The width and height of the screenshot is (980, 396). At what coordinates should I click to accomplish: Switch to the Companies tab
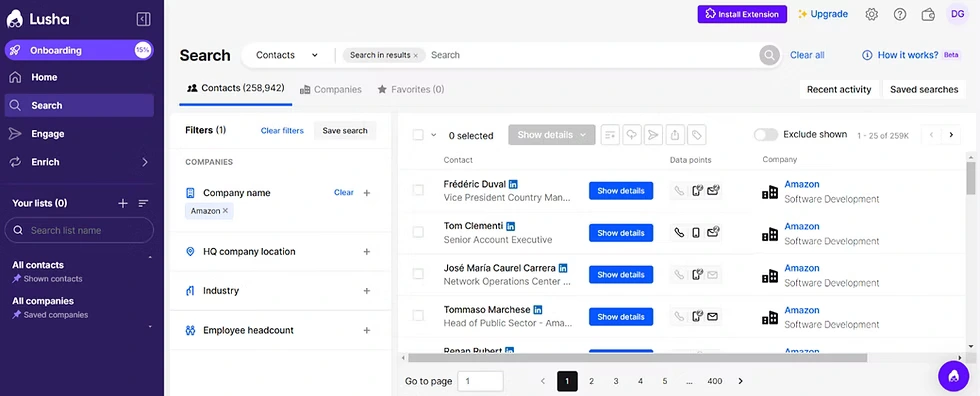click(x=331, y=89)
